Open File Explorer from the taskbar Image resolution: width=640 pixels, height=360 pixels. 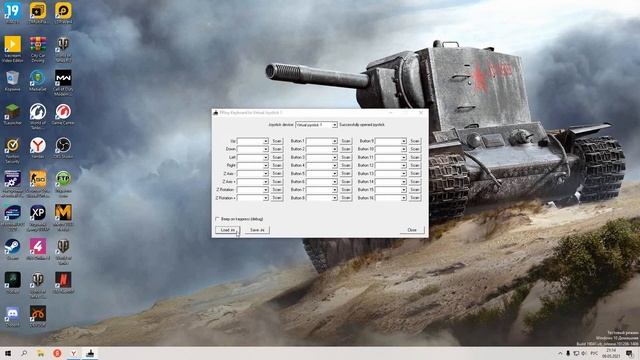pos(40,353)
